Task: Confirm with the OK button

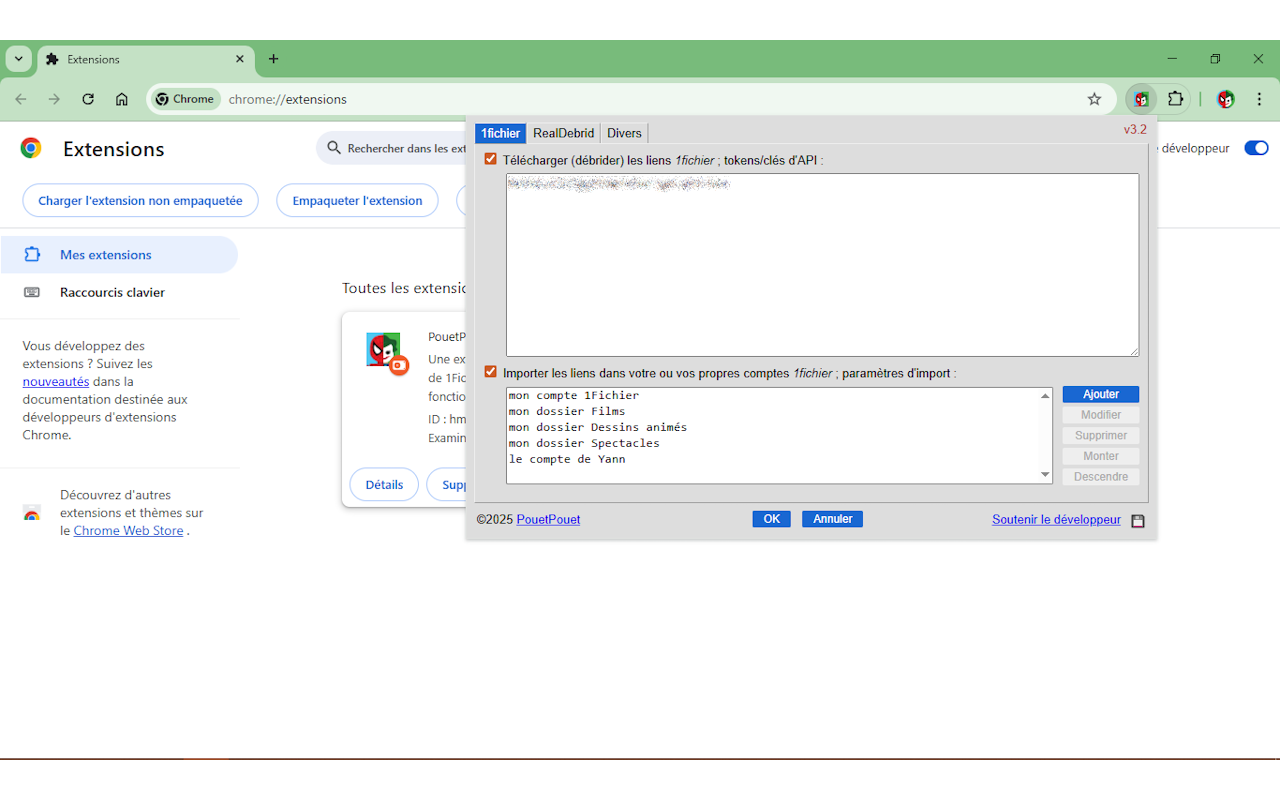Action: point(771,519)
